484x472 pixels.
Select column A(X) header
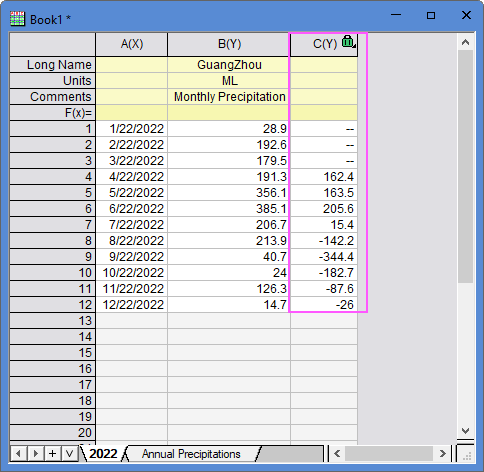(132, 44)
